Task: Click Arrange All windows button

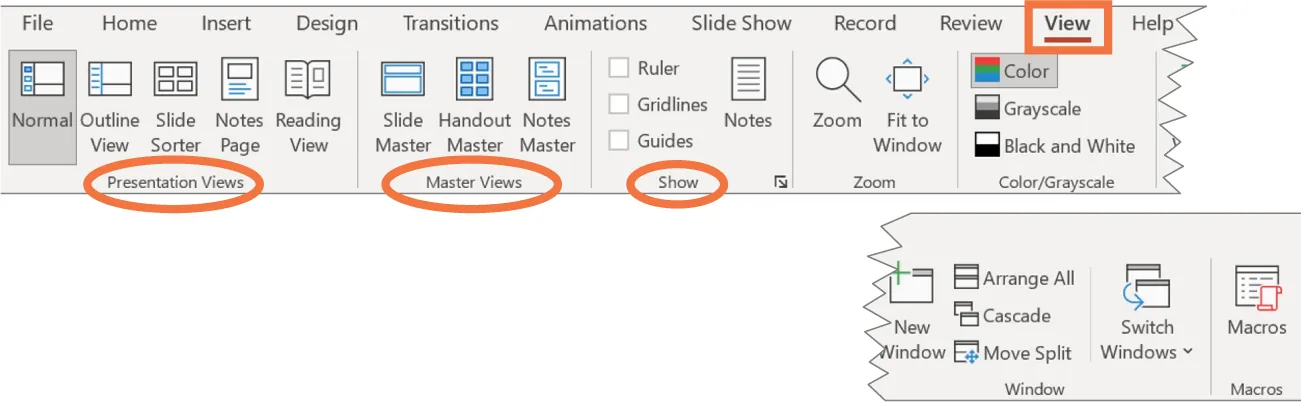Action: [1015, 278]
